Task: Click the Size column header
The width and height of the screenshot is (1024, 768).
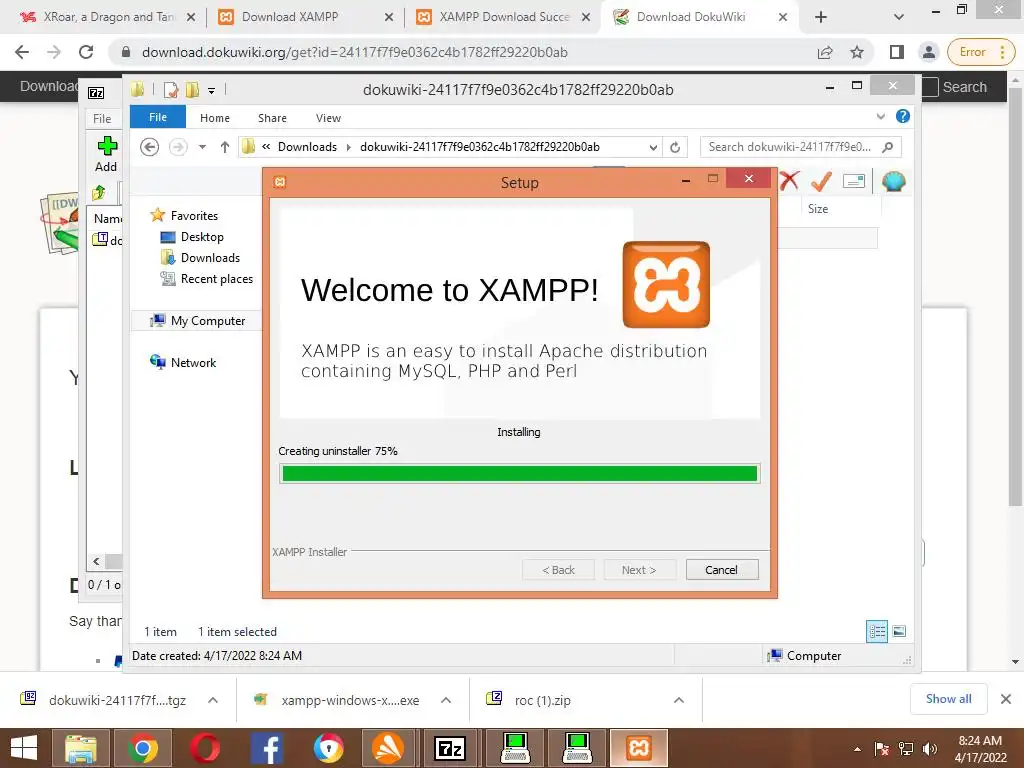Action: (x=818, y=209)
